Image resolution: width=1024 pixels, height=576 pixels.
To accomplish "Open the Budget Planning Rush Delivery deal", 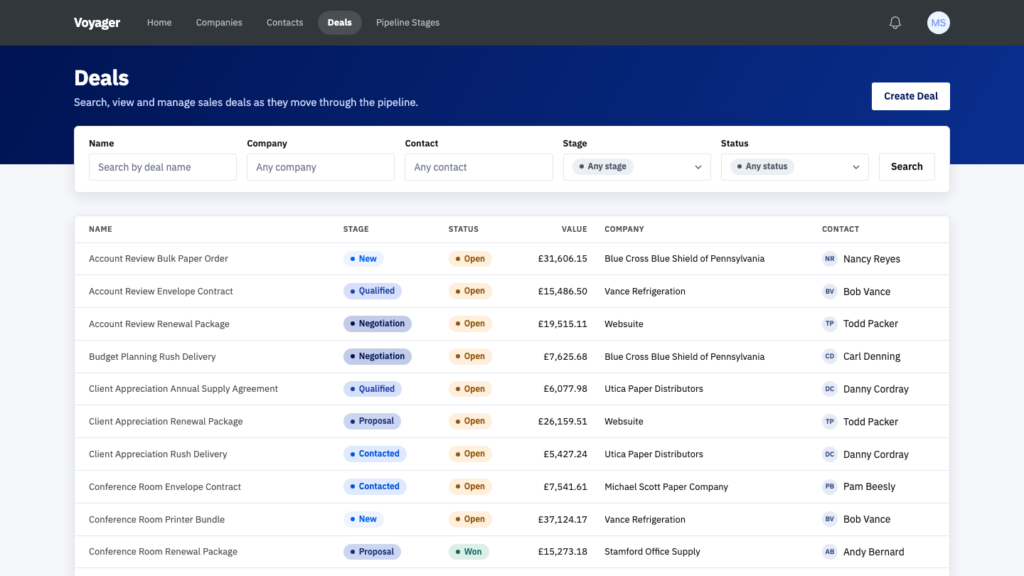I will [152, 357].
